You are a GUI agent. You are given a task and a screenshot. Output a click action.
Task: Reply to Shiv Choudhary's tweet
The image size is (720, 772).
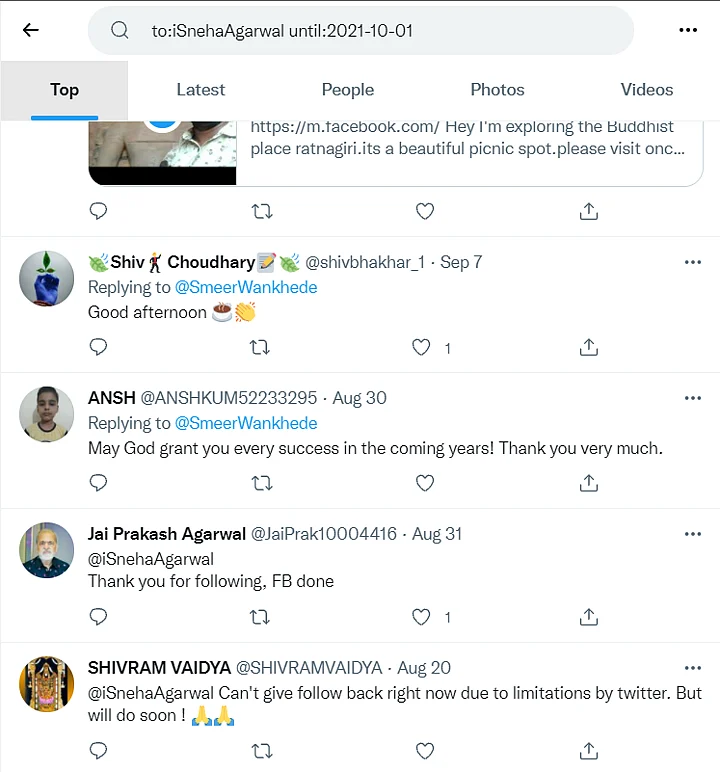click(98, 348)
